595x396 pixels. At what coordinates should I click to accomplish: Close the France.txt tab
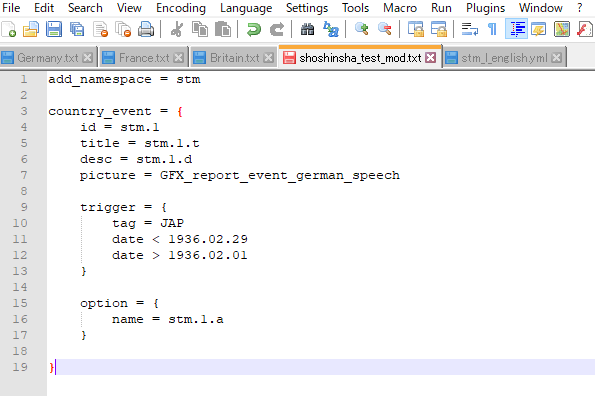(178, 58)
